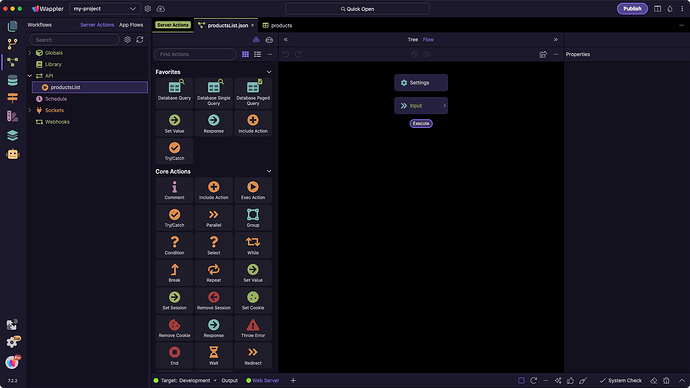Screen dimensions: 690x388
Task: Open the Output tab
Action: 229,381
